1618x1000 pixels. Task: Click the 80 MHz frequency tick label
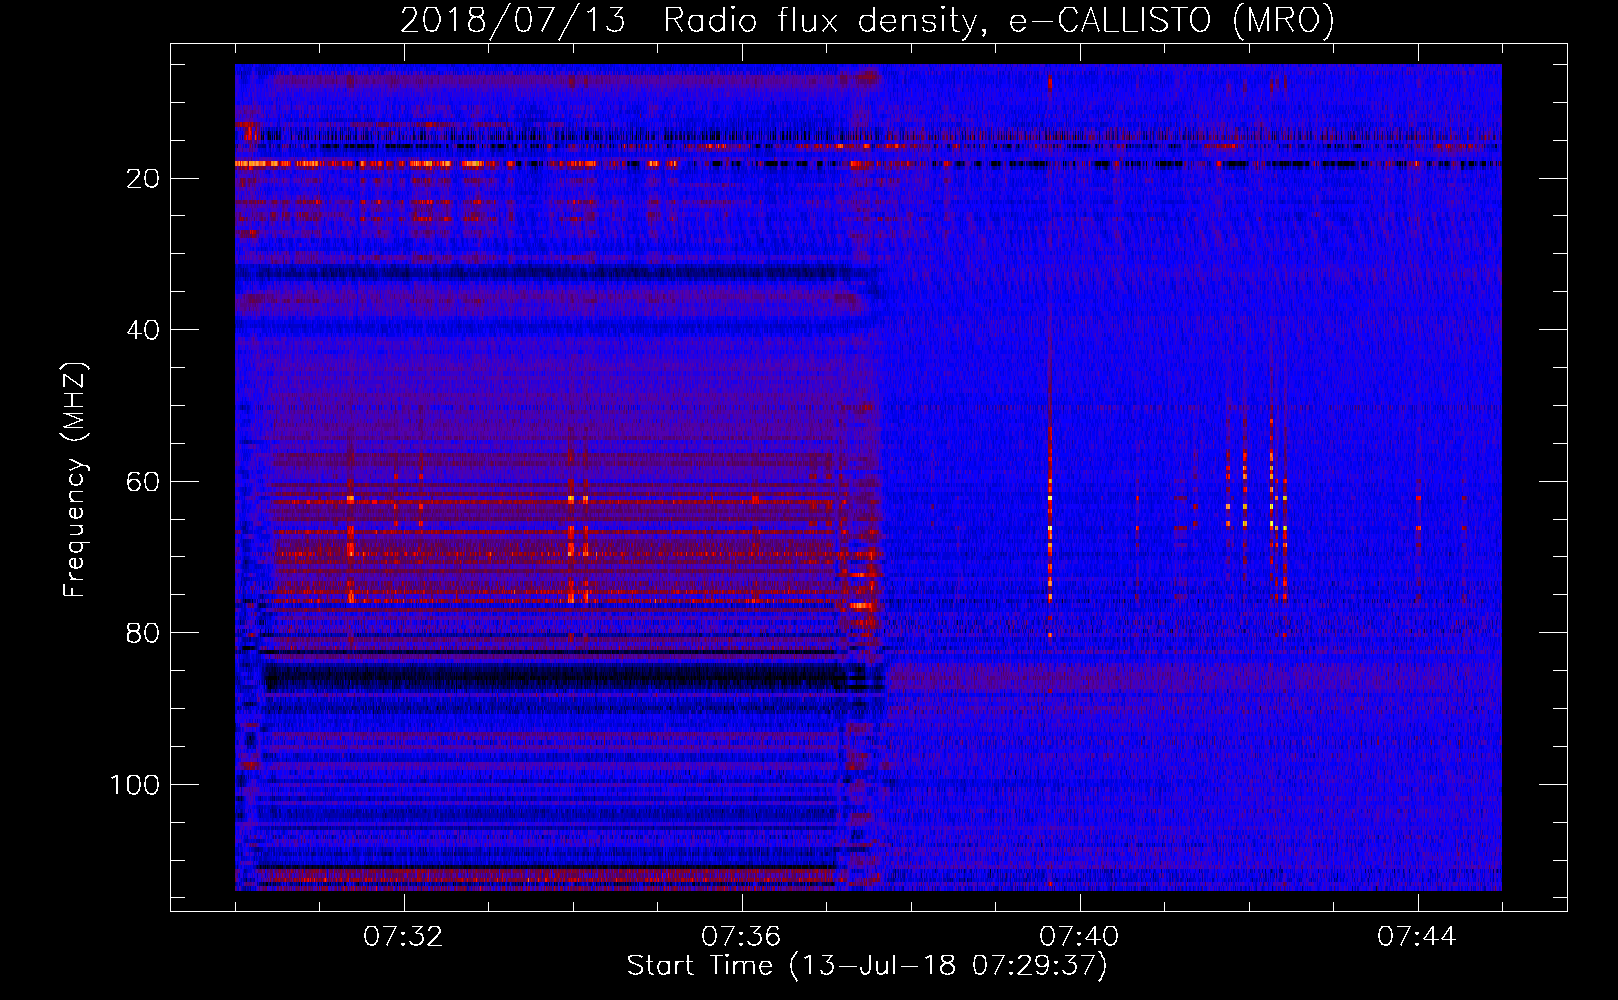(144, 633)
